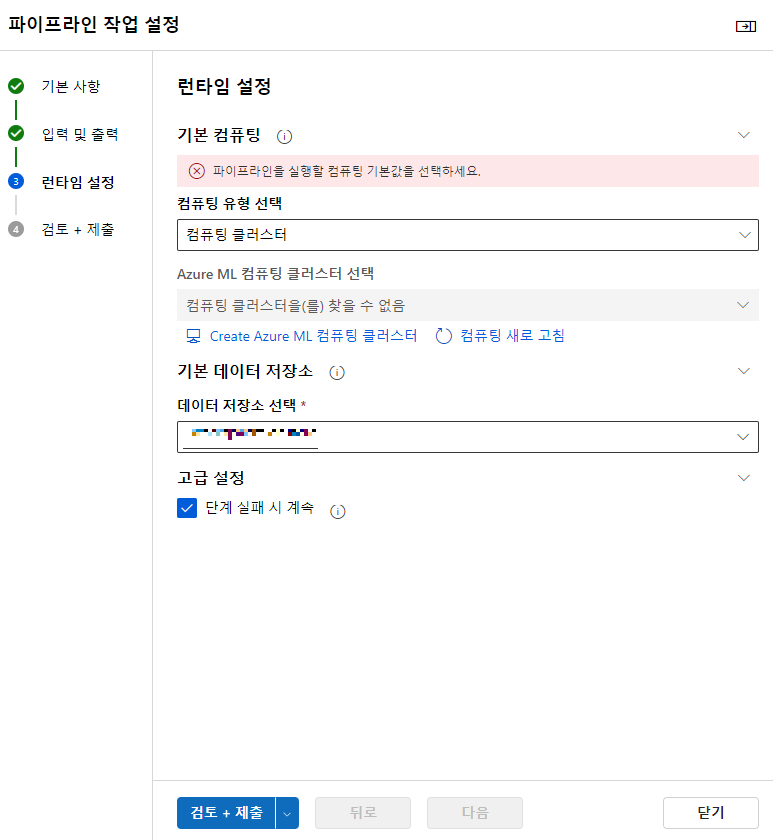This screenshot has width=773, height=840.
Task: Click the info icon beside 단계 실패 시 계속
Action: coord(337,512)
